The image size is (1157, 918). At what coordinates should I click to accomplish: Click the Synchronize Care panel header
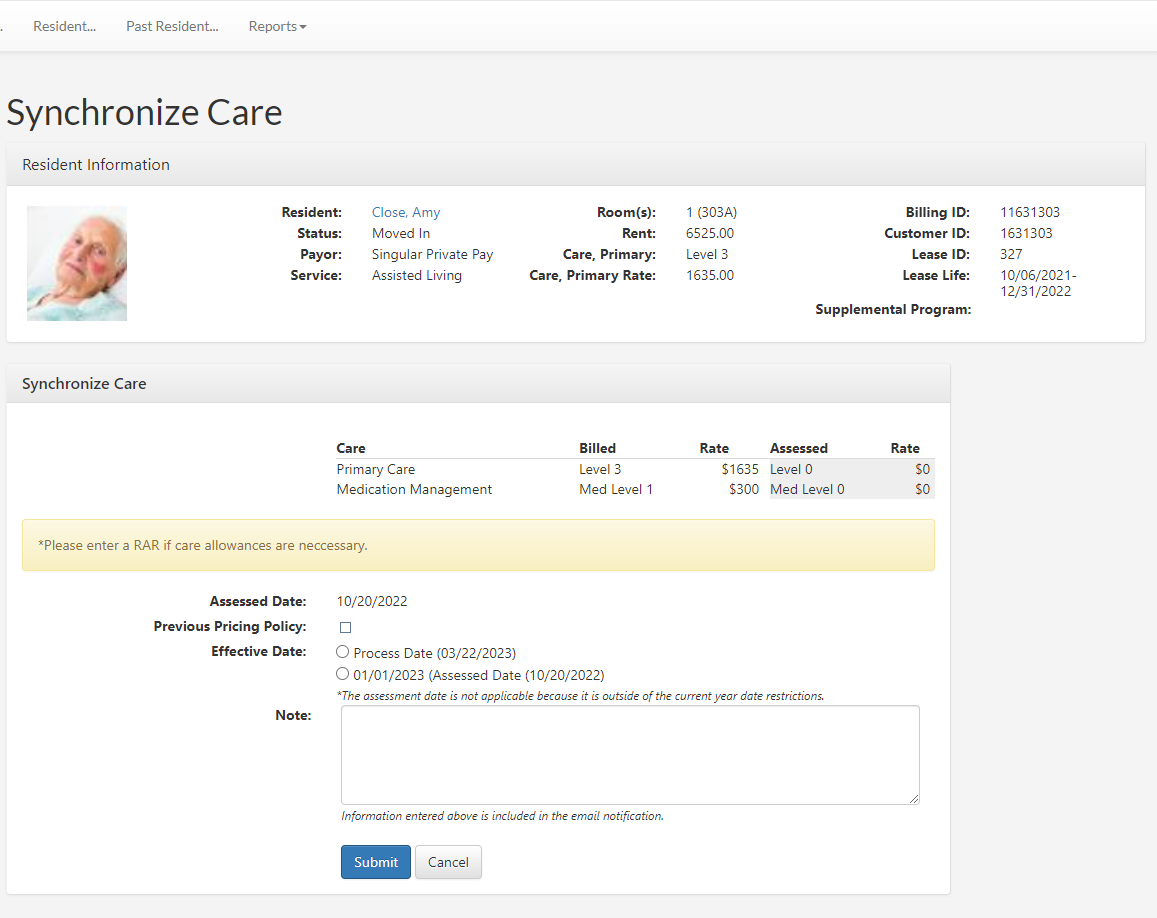point(85,383)
